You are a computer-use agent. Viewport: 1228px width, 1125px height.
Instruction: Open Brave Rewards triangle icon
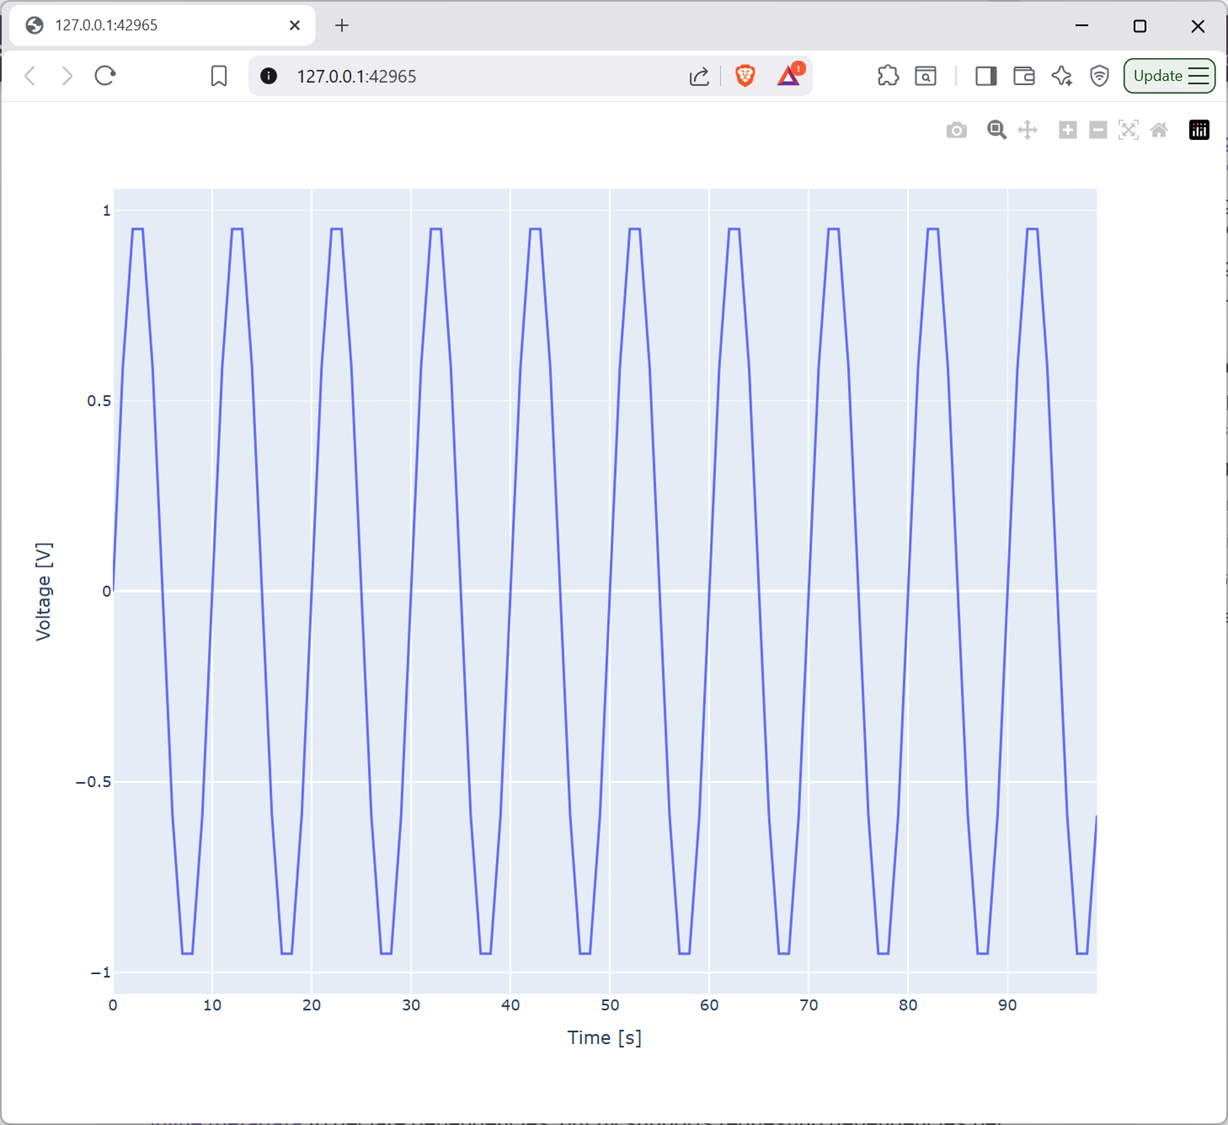click(789, 76)
